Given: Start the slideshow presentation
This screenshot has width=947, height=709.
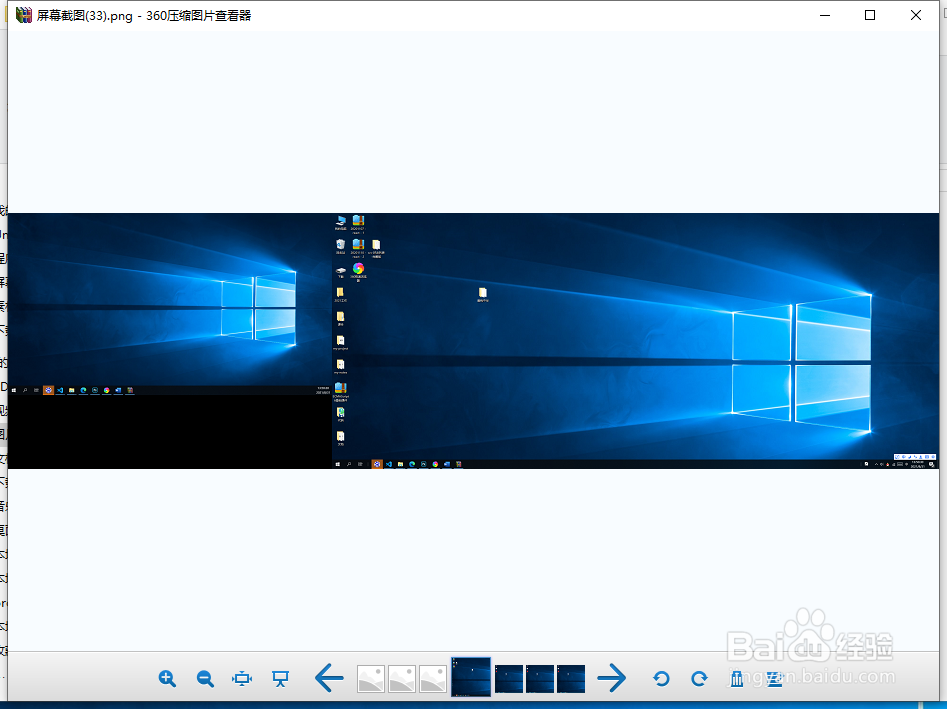Looking at the screenshot, I should [x=280, y=678].
